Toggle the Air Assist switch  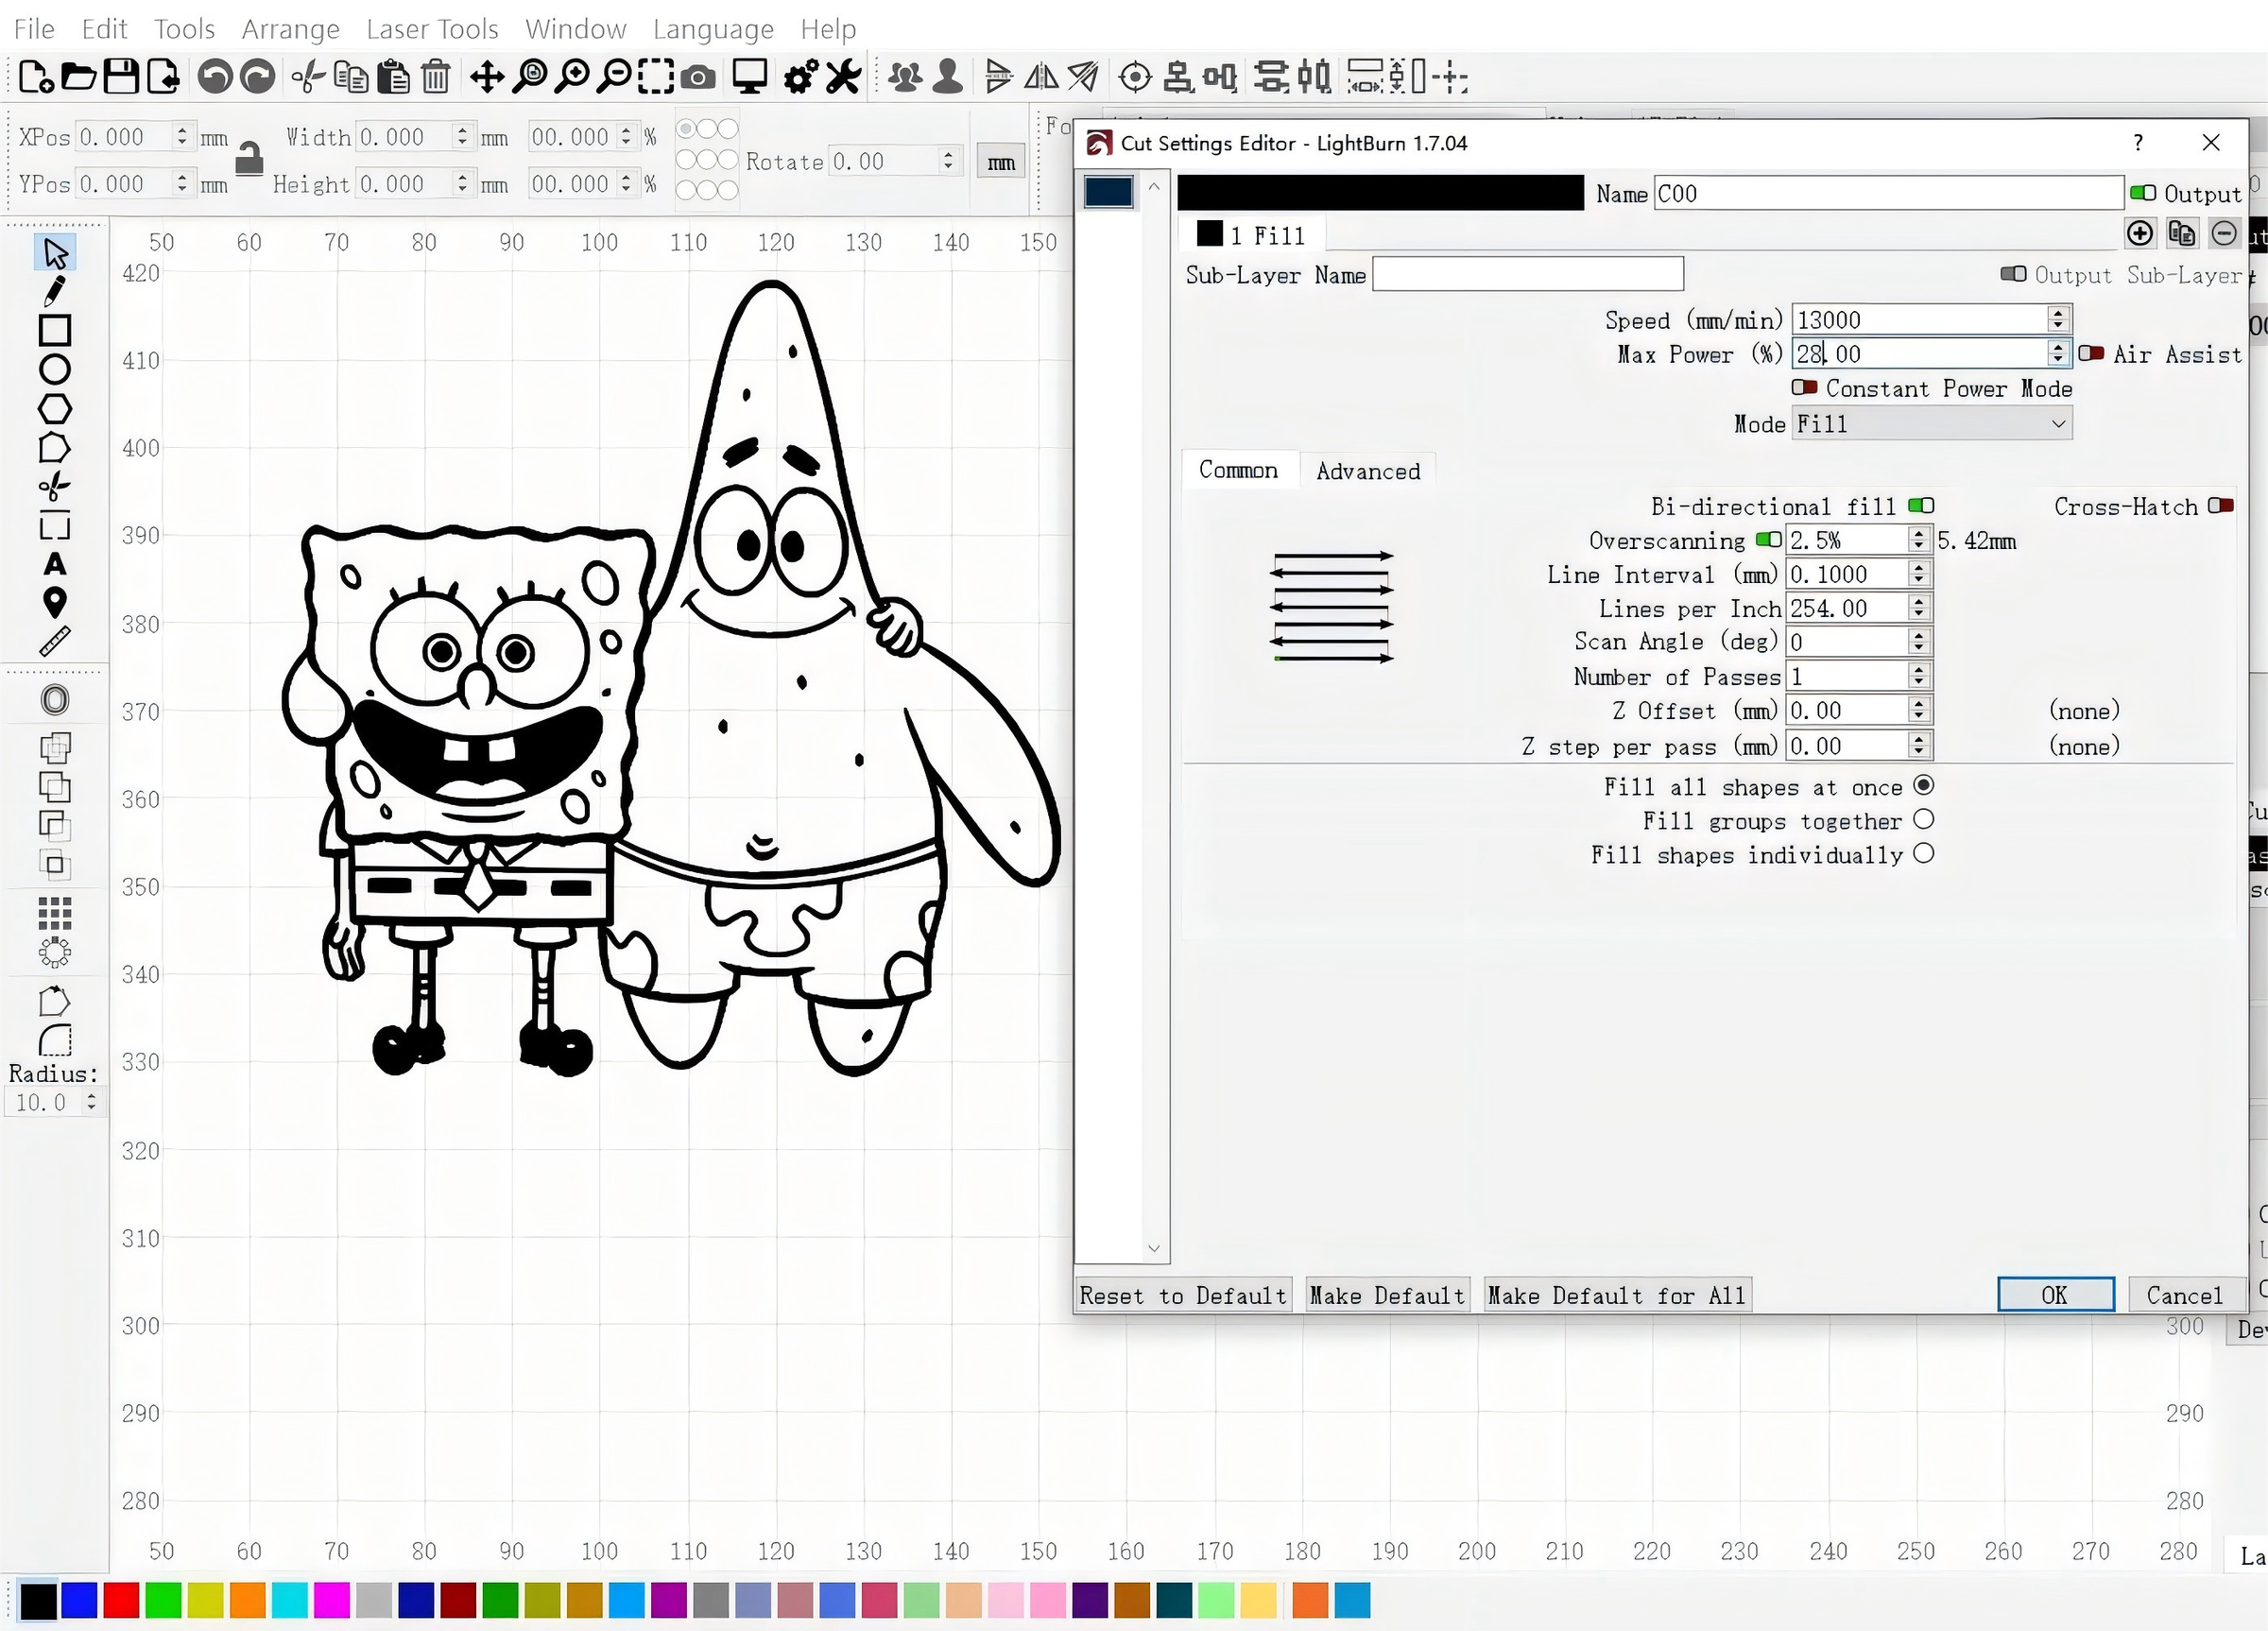(x=2090, y=353)
